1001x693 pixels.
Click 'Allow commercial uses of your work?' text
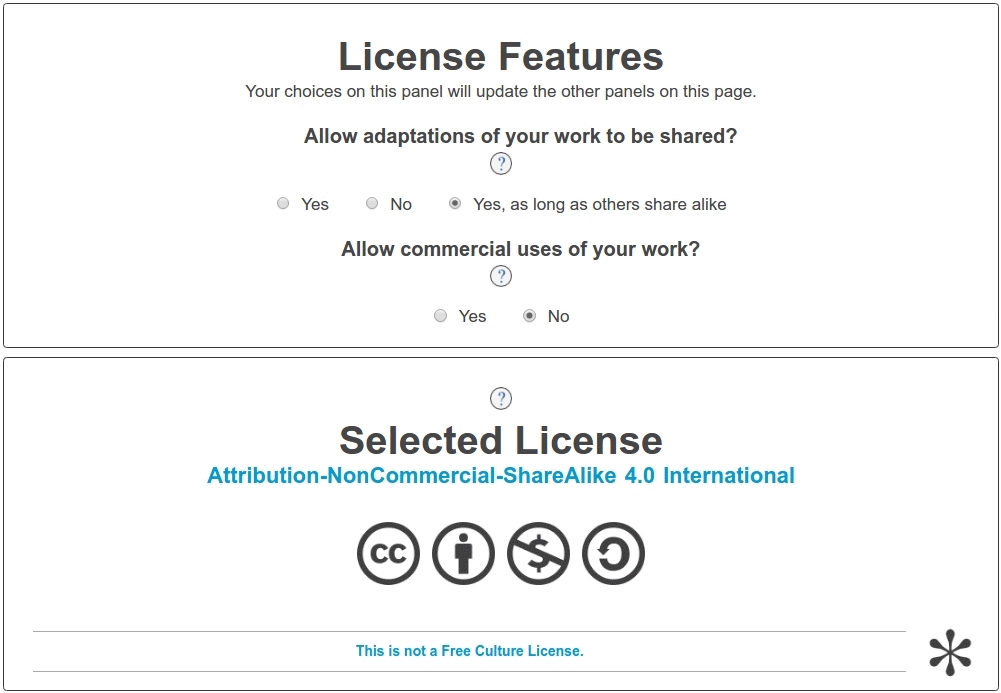[x=520, y=248]
